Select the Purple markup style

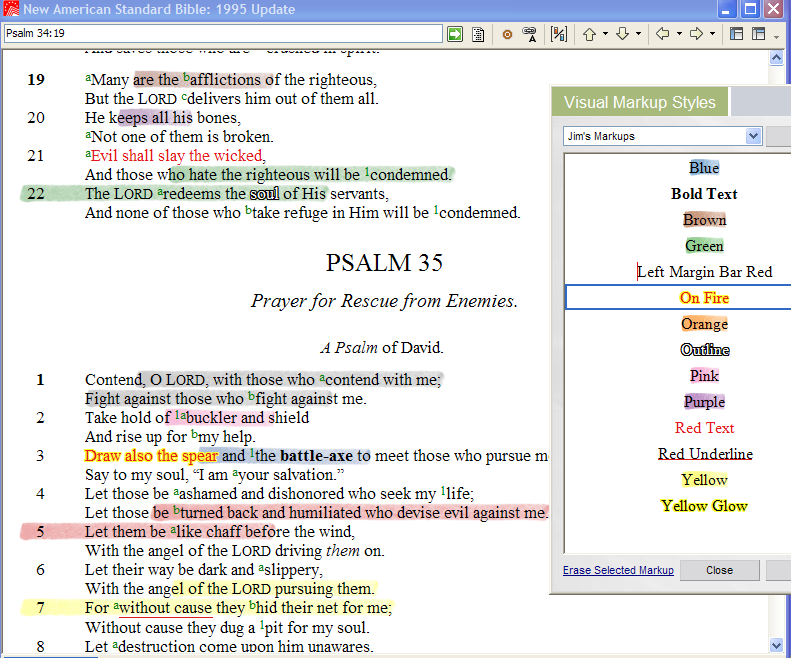pyautogui.click(x=704, y=402)
